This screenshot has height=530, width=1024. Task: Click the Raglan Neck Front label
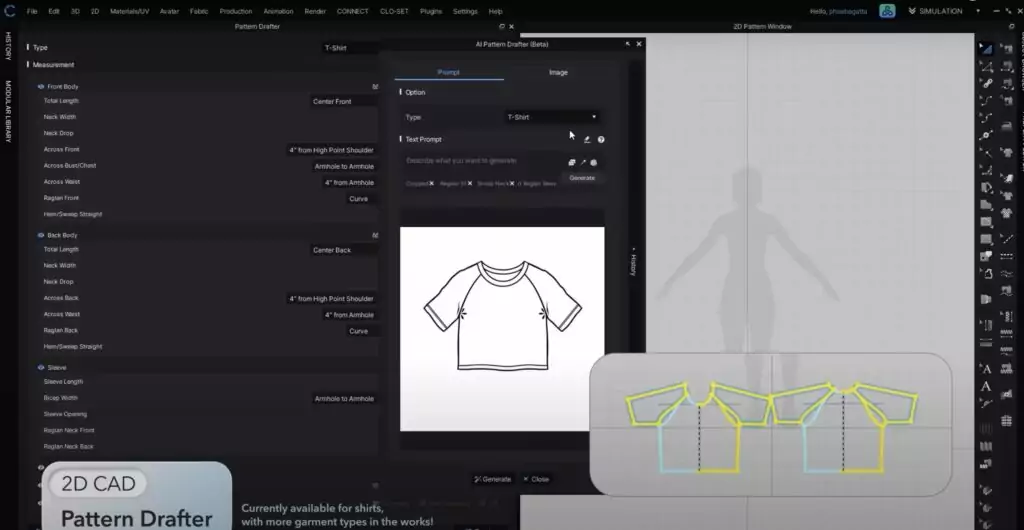pos(69,431)
